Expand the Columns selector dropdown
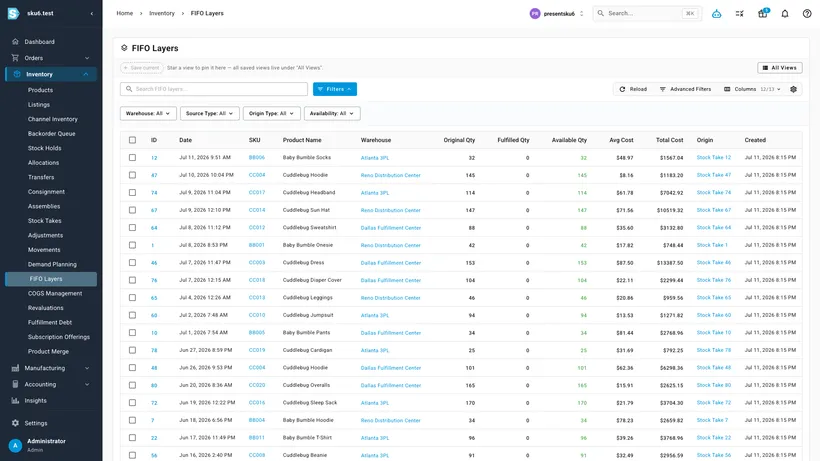The height and width of the screenshot is (461, 820). (752, 89)
